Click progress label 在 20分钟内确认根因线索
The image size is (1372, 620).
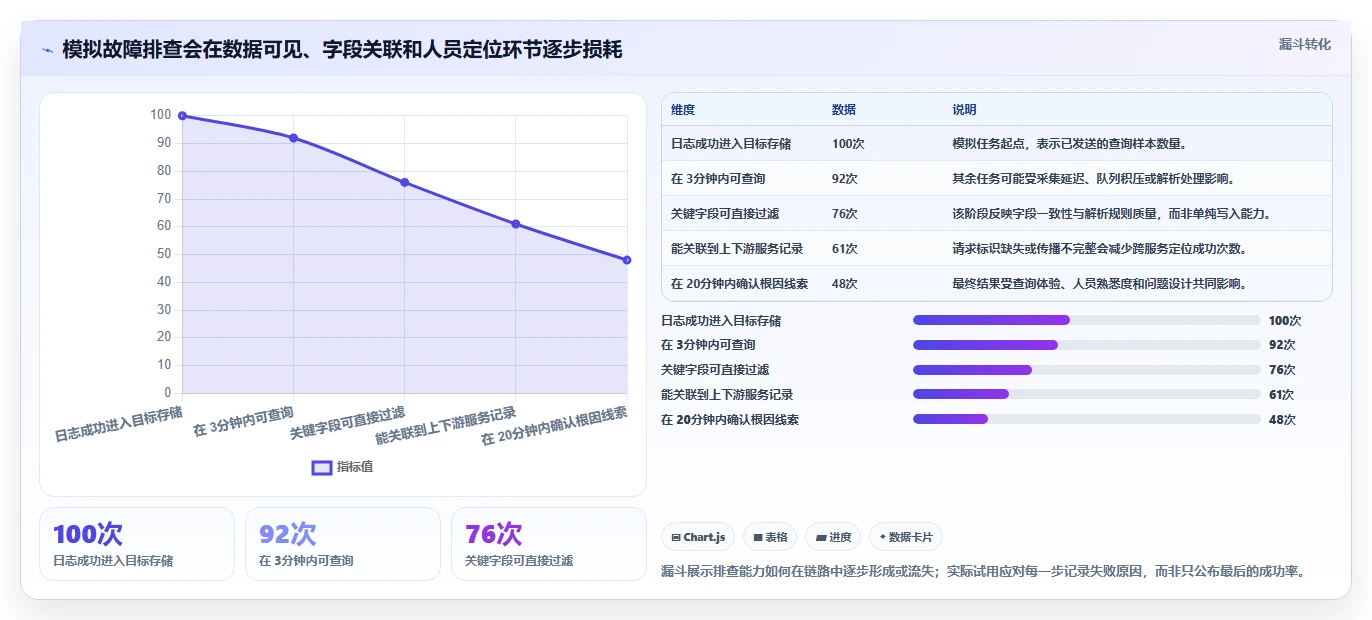(x=730, y=420)
